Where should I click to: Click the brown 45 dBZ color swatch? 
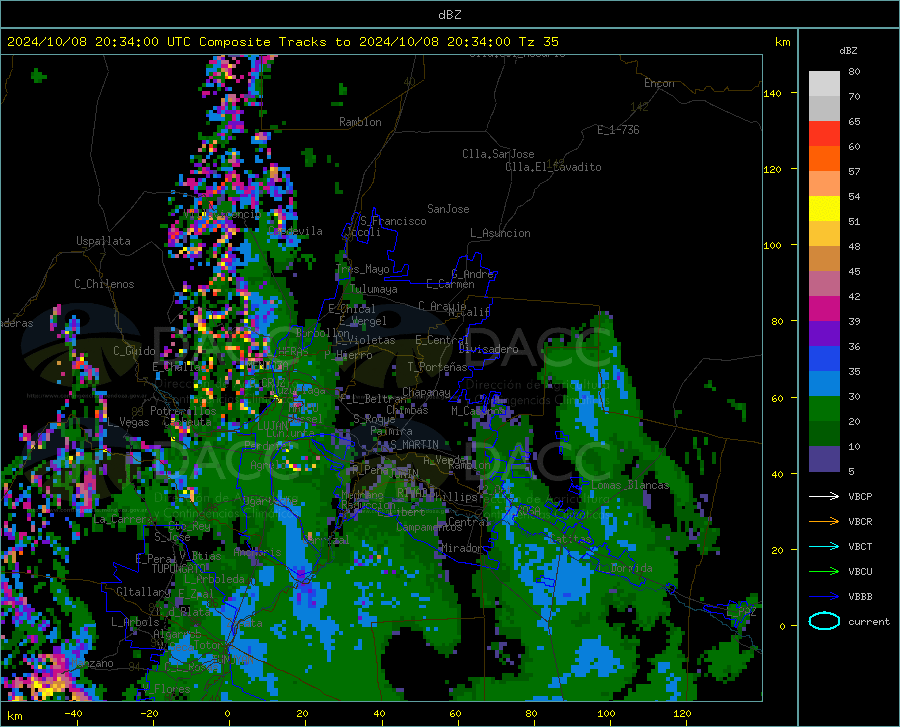[x=824, y=259]
